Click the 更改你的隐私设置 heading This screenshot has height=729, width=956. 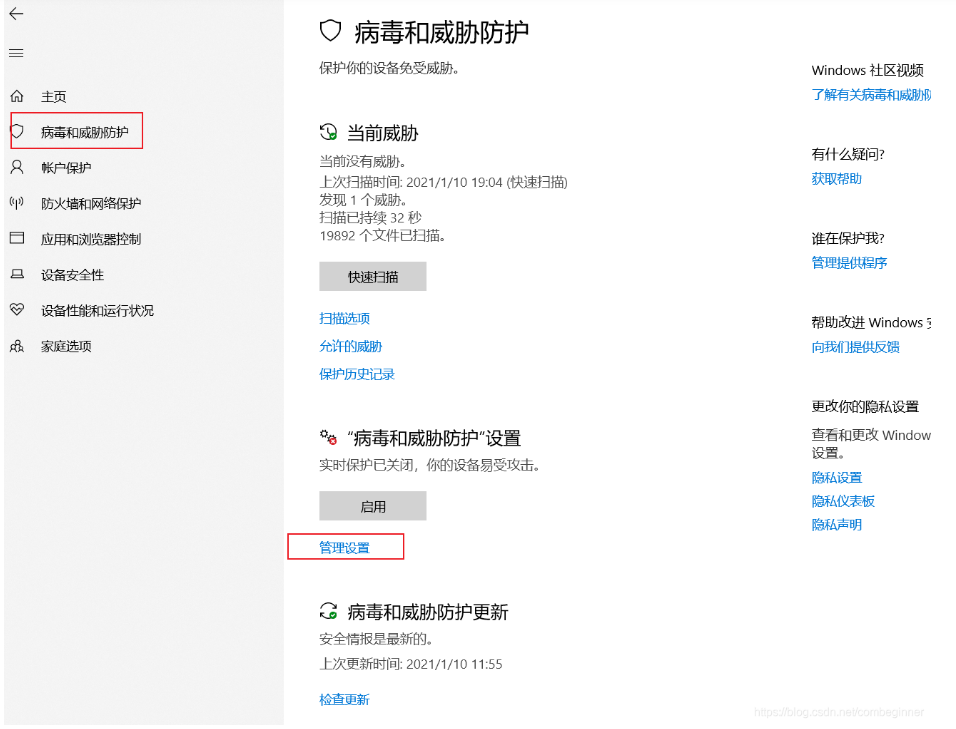pyautogui.click(x=865, y=407)
